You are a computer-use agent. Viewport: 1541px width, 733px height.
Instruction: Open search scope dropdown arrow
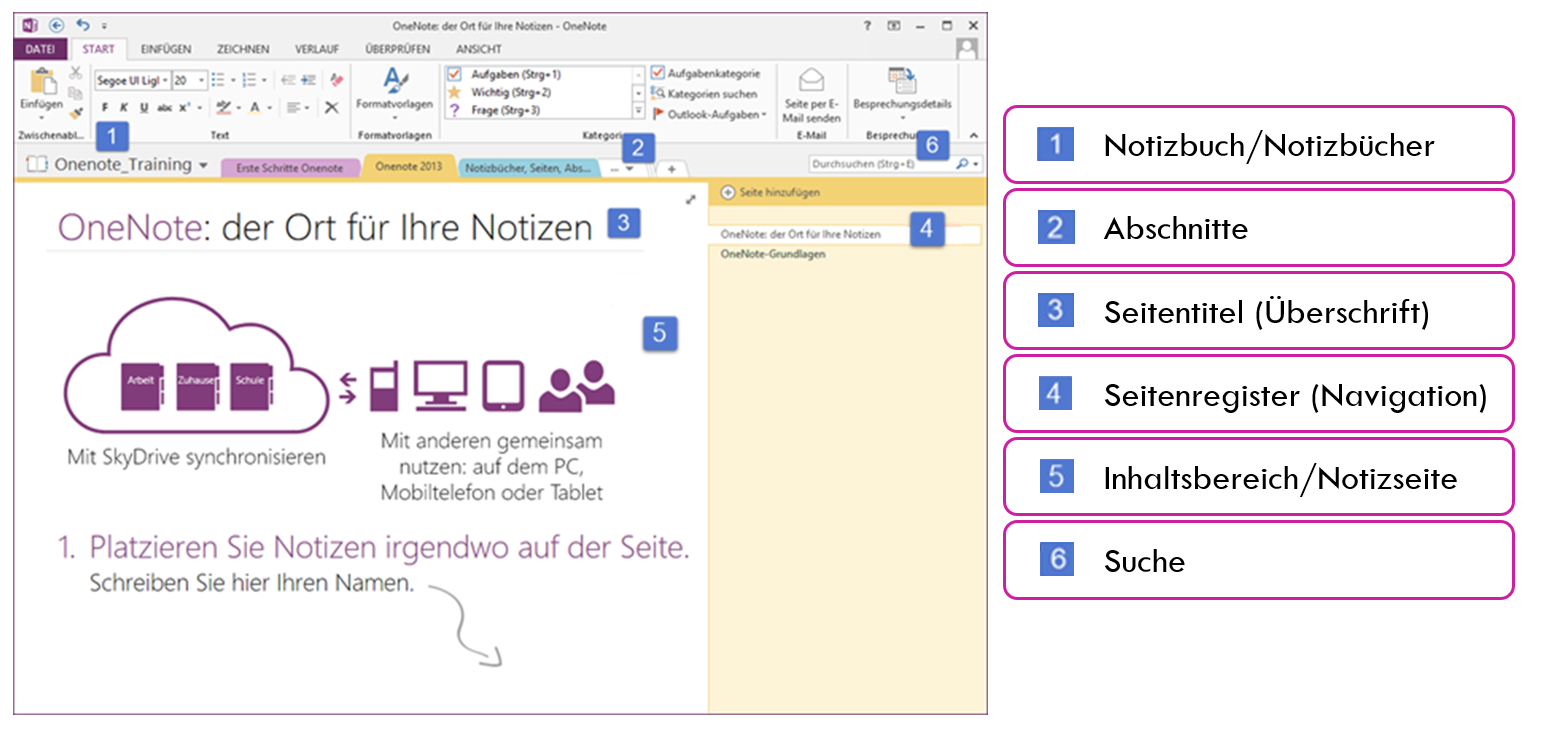(x=976, y=163)
